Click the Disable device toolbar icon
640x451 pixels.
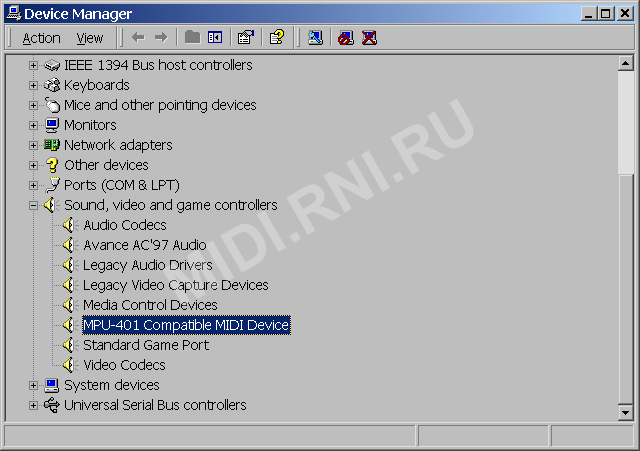click(x=346, y=38)
